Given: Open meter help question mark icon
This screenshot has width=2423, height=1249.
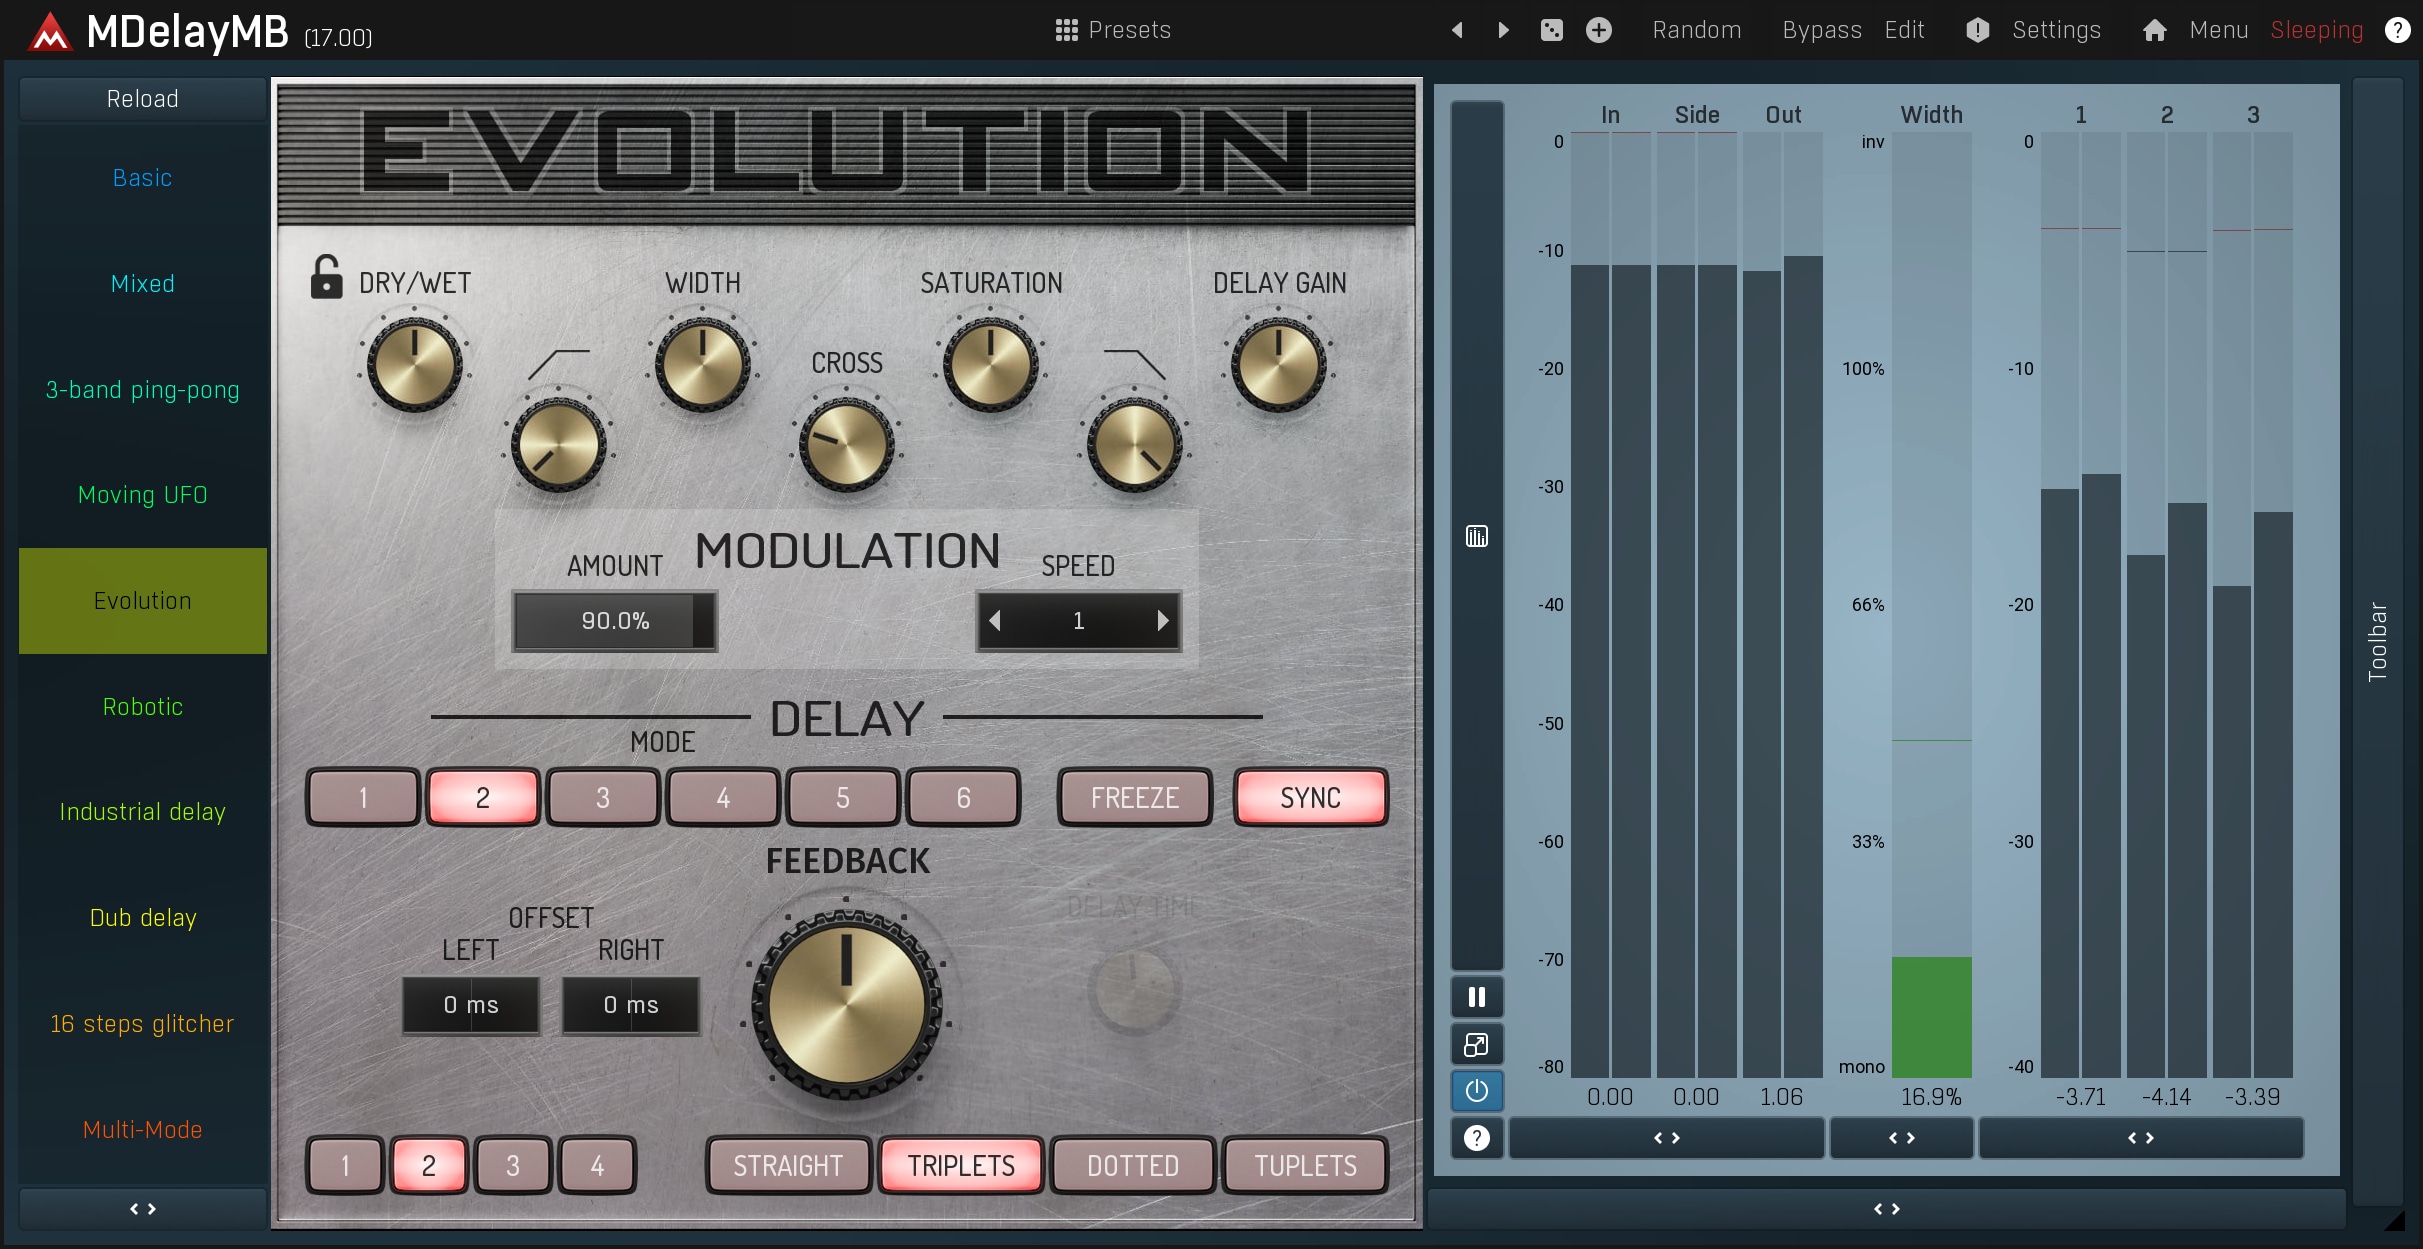Looking at the screenshot, I should (1476, 1138).
